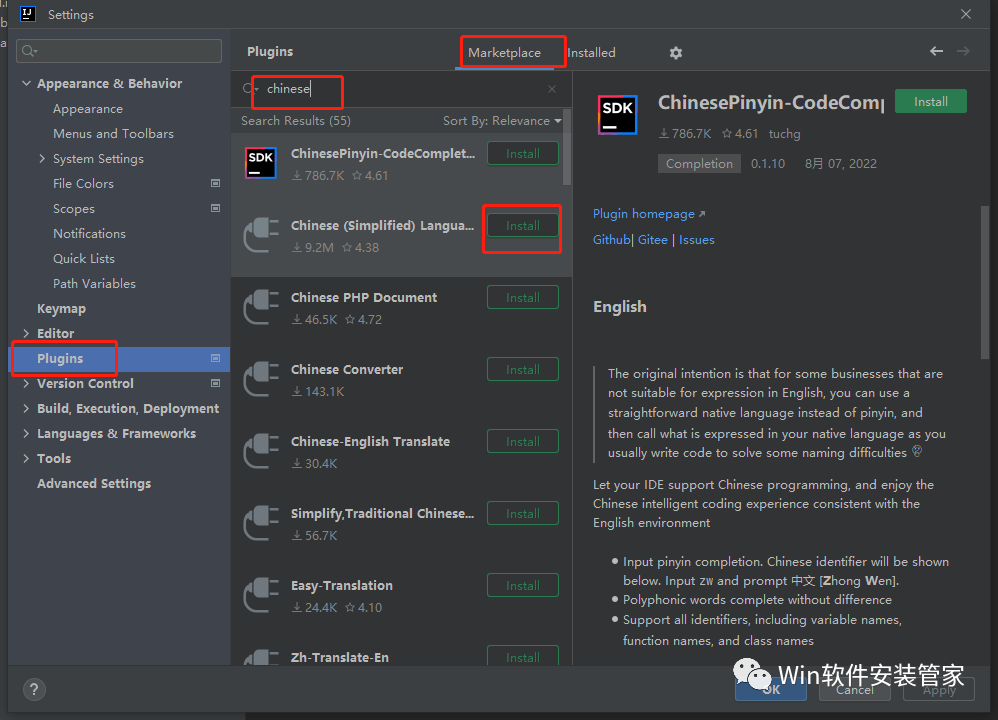Expand the Editor settings section
Viewport: 998px width, 720px height.
[x=26, y=334]
